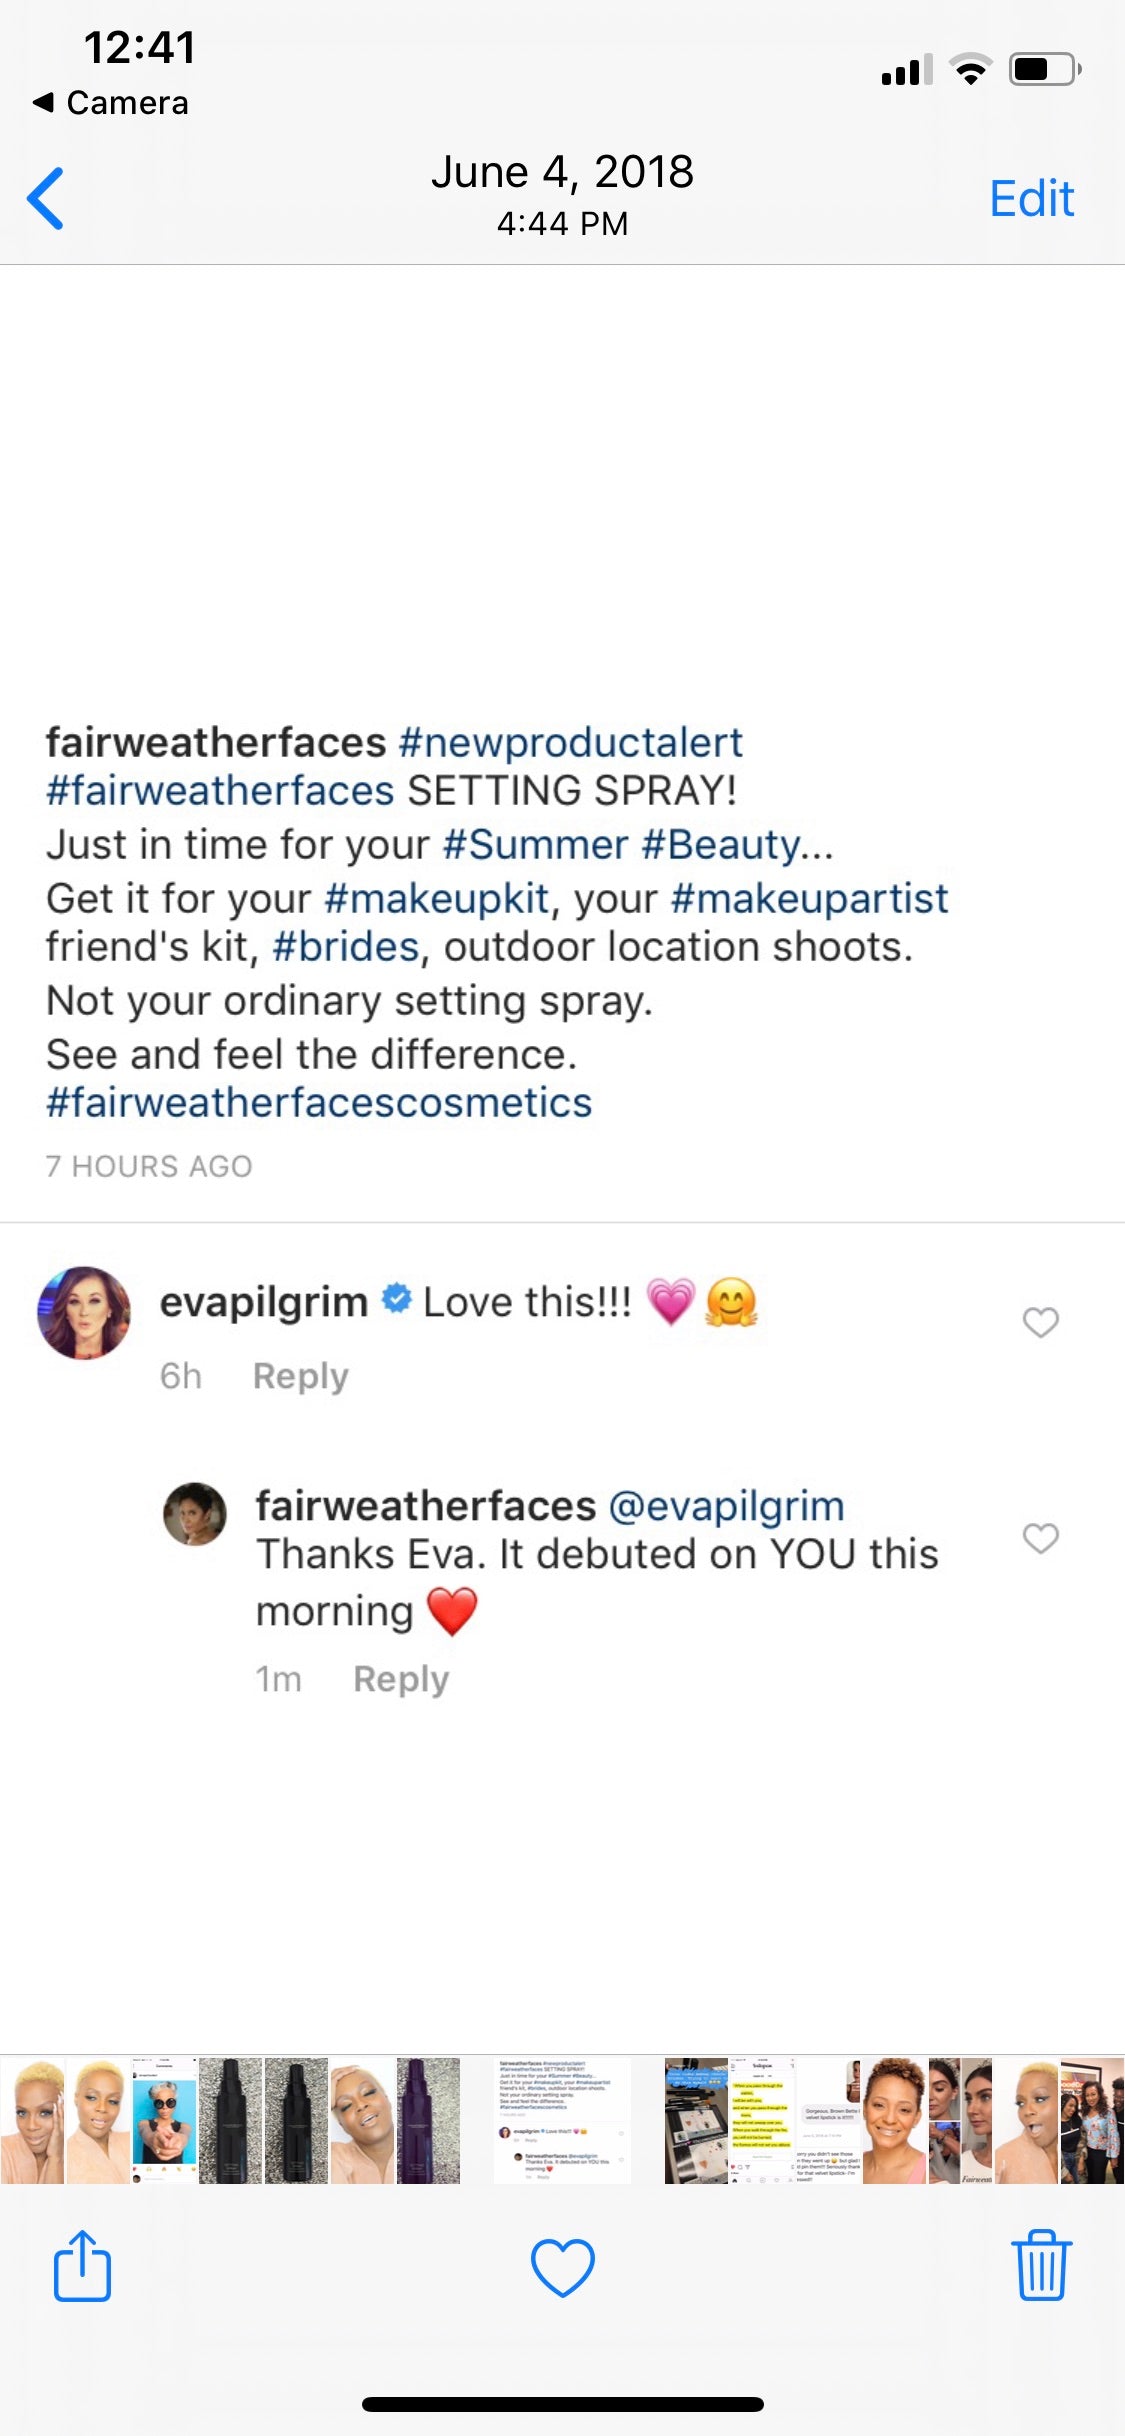Tap the Edit button

tap(1031, 198)
